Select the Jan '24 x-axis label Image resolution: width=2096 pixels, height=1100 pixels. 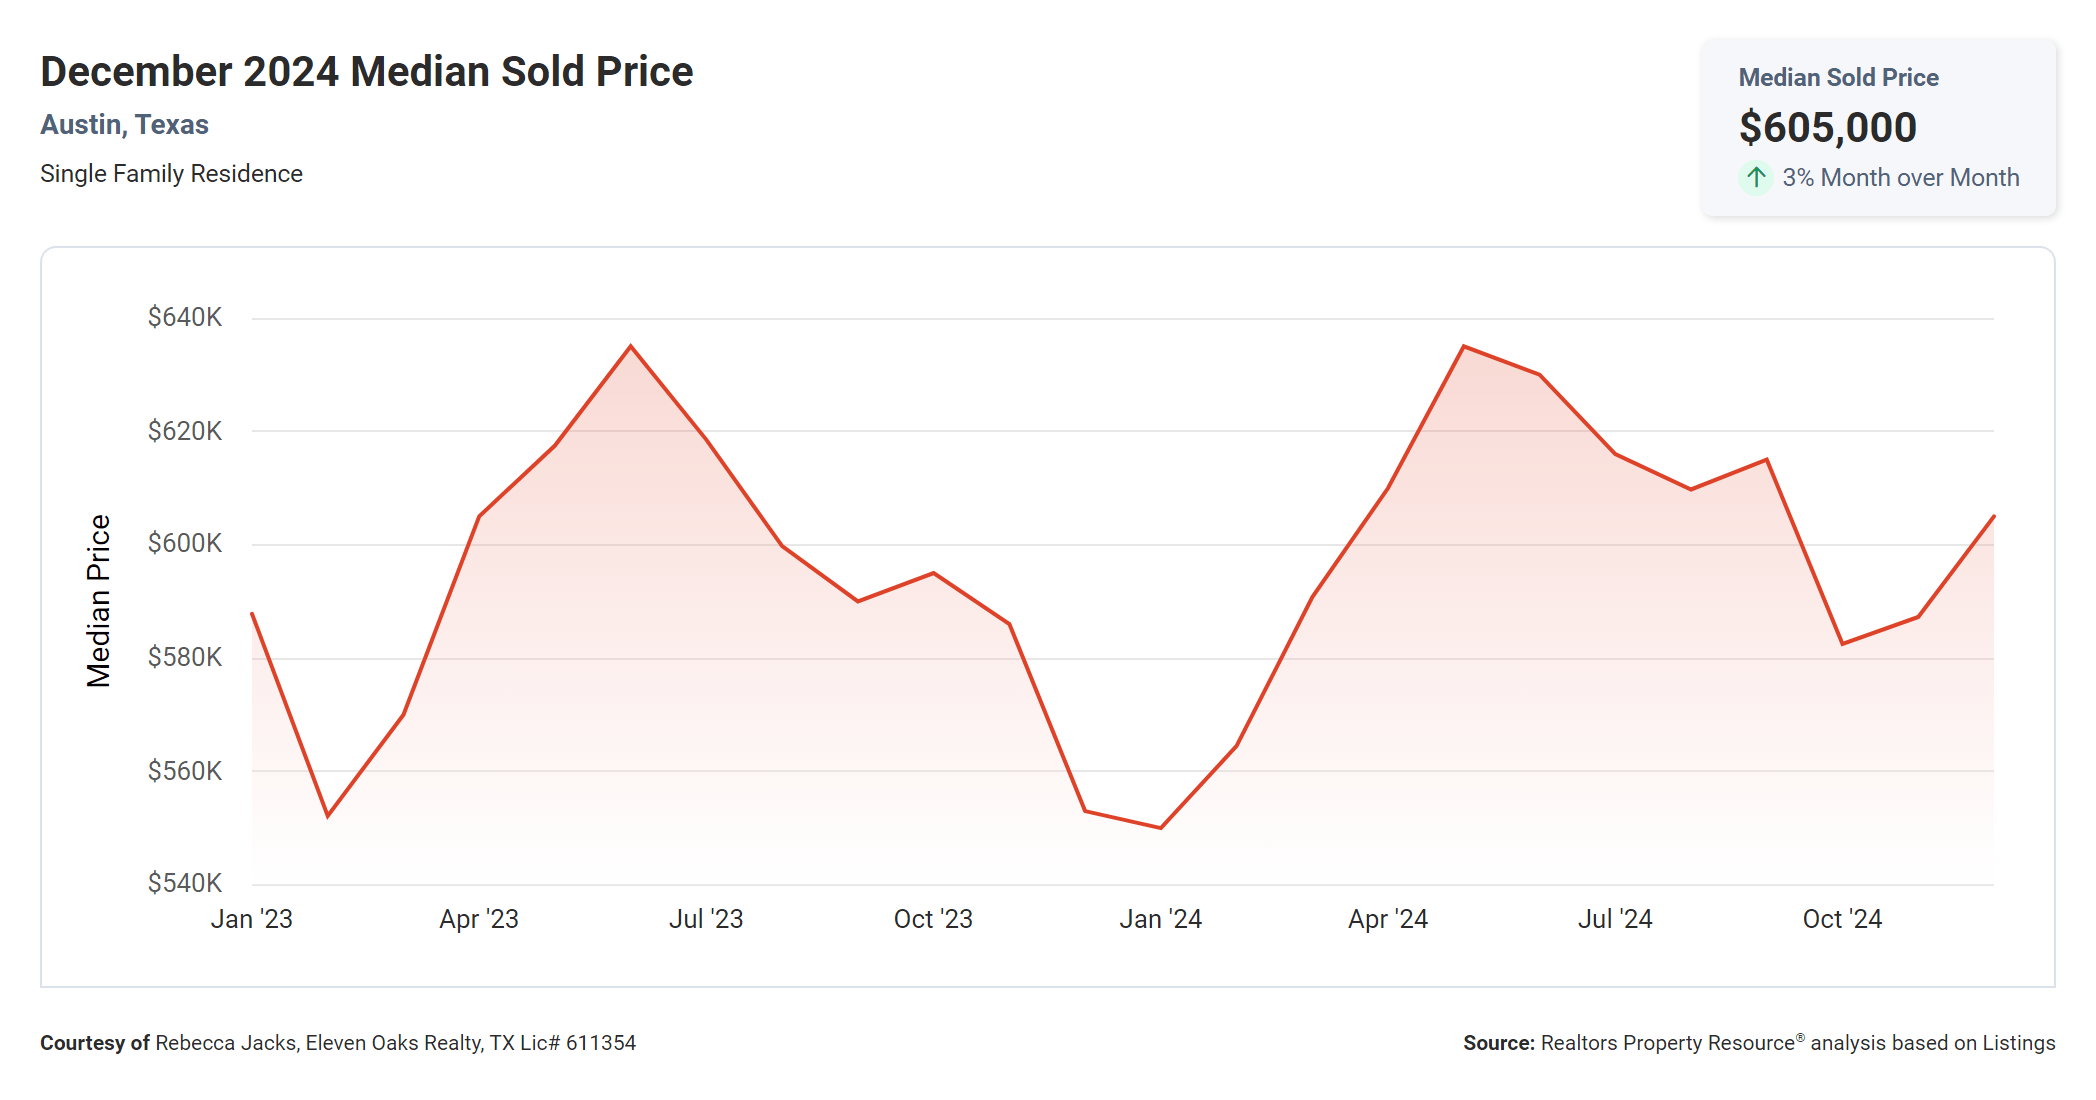pos(1160,919)
